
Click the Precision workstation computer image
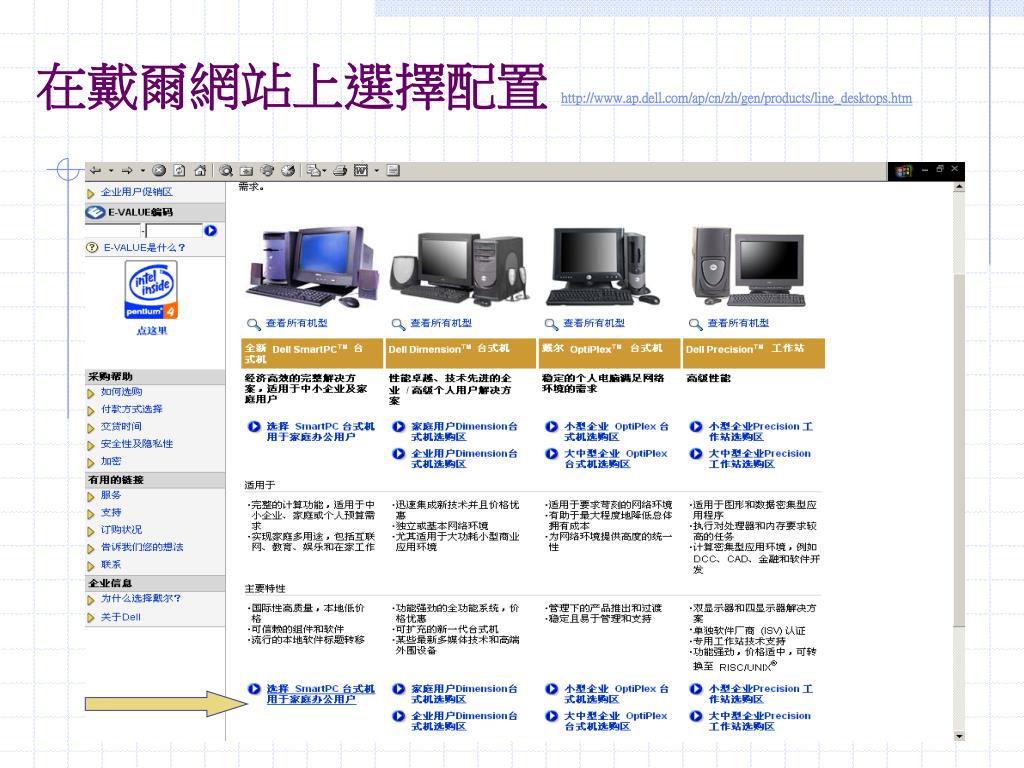coord(750,266)
